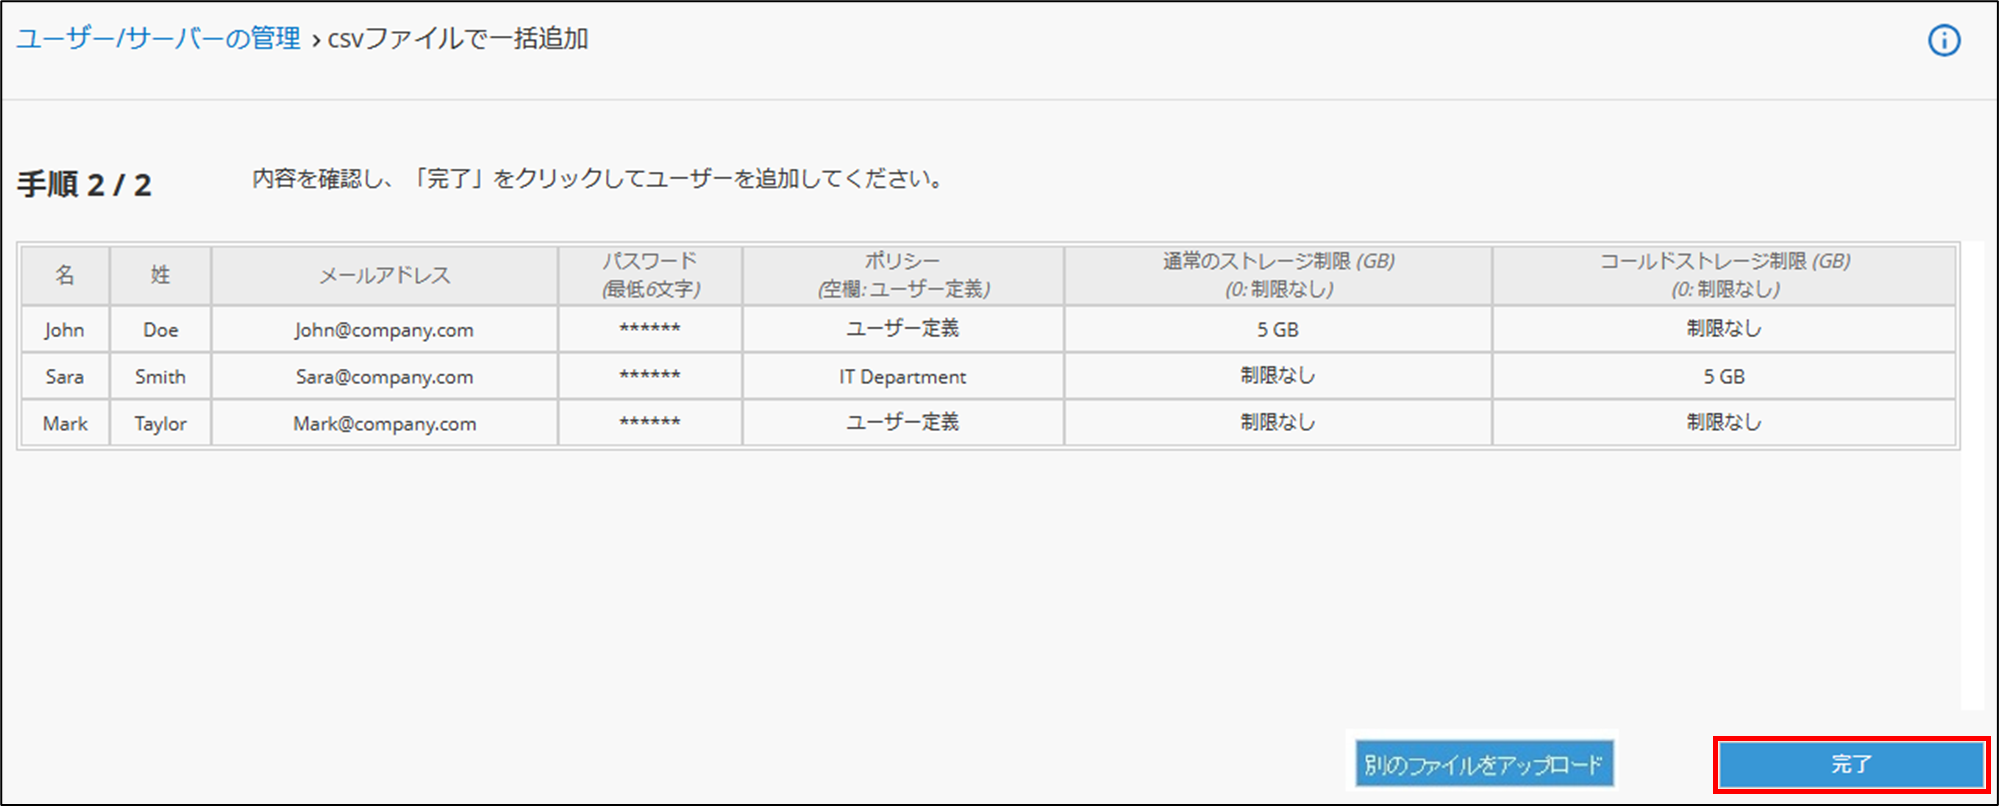Click the John first name cell
This screenshot has height=806, width=1999.
click(x=65, y=329)
